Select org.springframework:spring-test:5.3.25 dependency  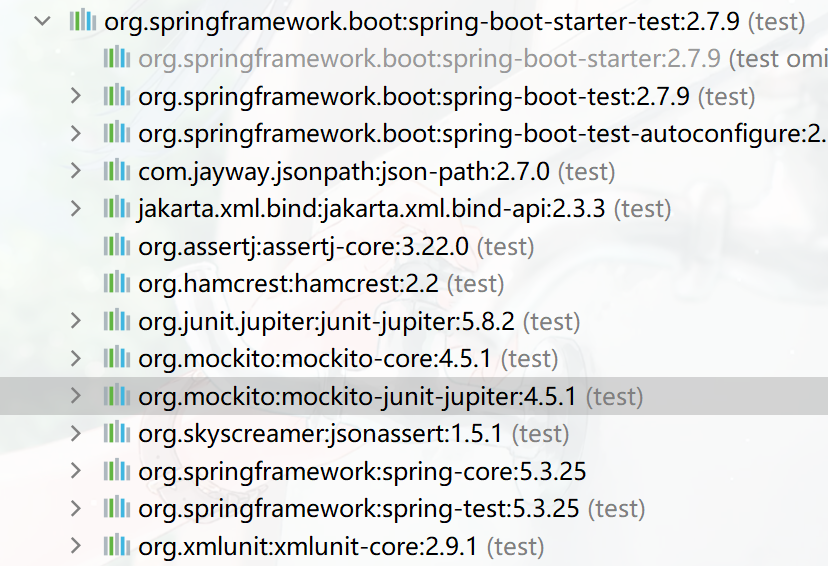pyautogui.click(x=414, y=508)
